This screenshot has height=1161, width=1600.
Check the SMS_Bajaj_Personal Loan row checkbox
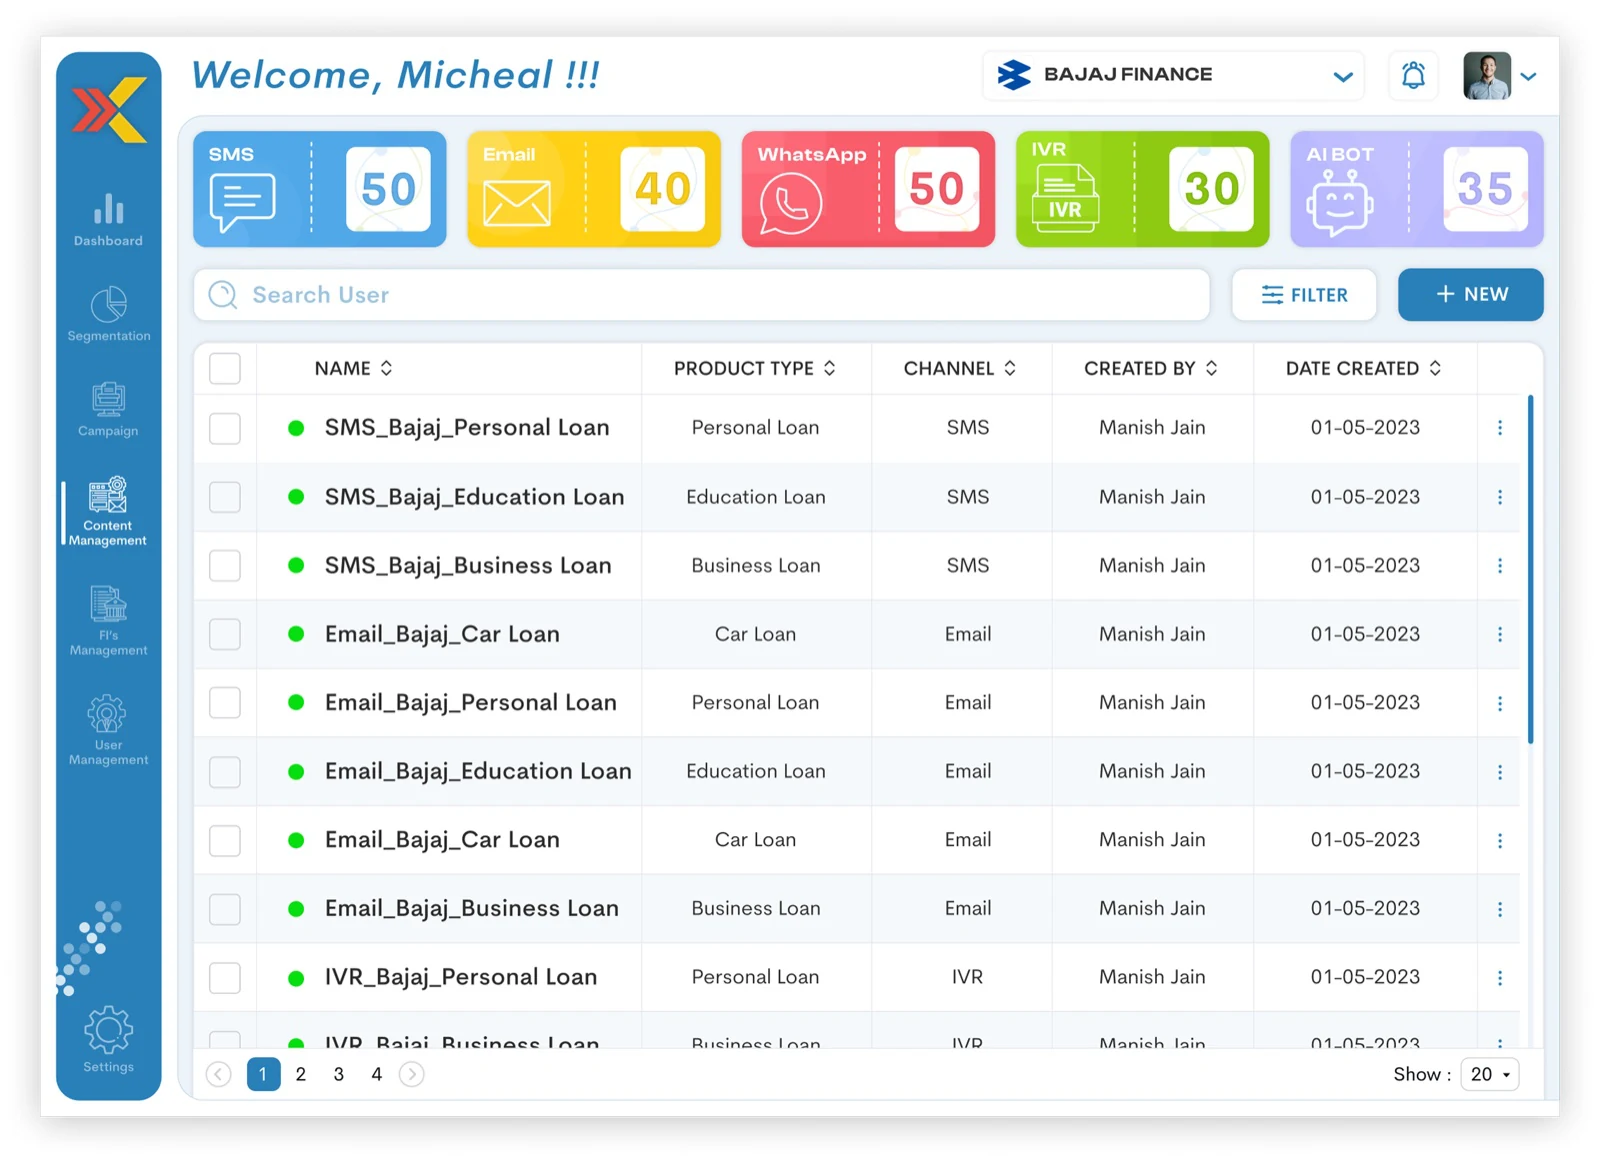(x=225, y=428)
